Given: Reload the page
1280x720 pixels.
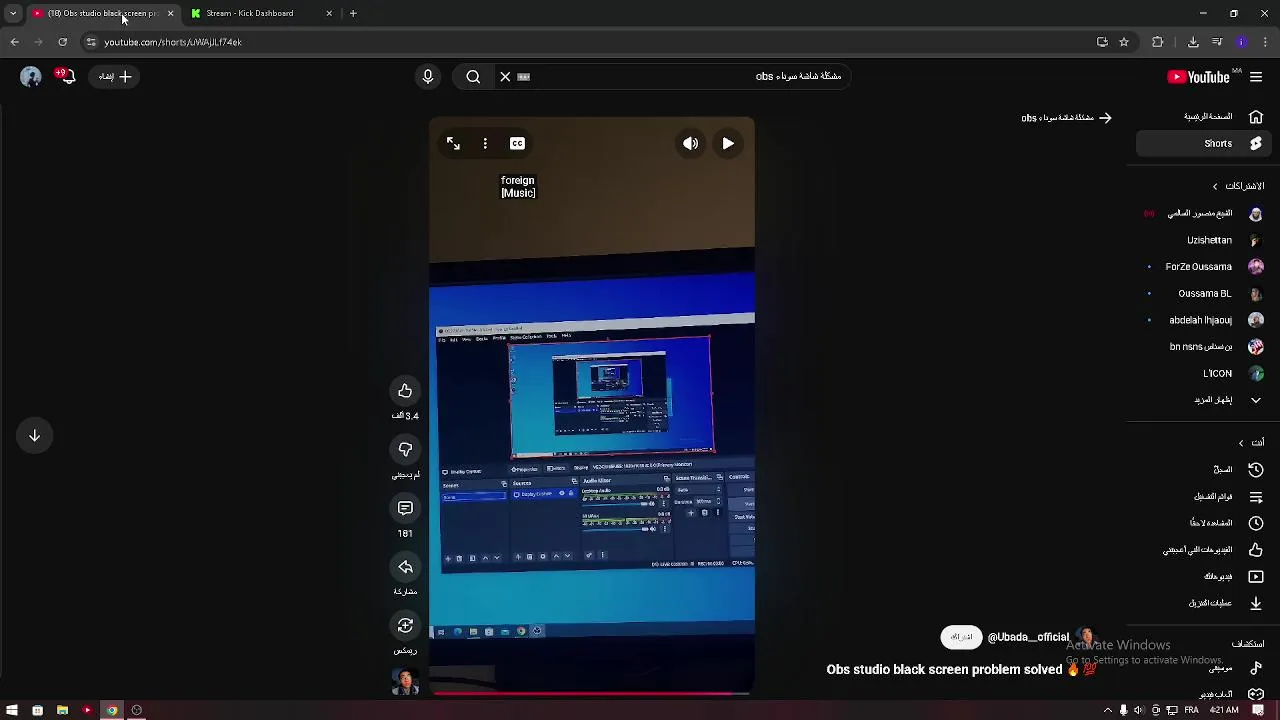Looking at the screenshot, I should pos(62,42).
